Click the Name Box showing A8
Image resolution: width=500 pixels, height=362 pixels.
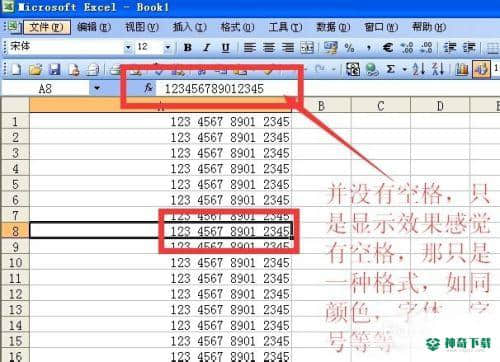click(45, 88)
